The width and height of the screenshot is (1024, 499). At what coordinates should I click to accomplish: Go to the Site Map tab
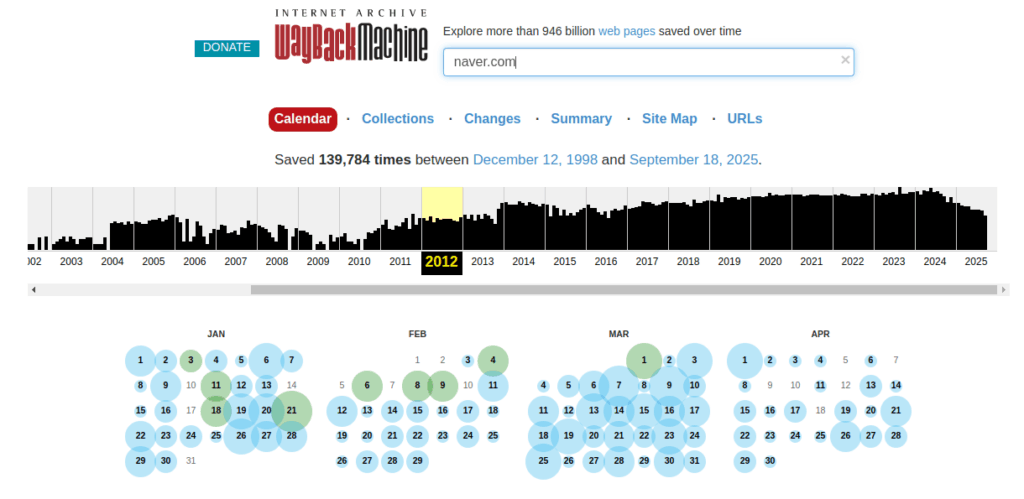pyautogui.click(x=669, y=119)
